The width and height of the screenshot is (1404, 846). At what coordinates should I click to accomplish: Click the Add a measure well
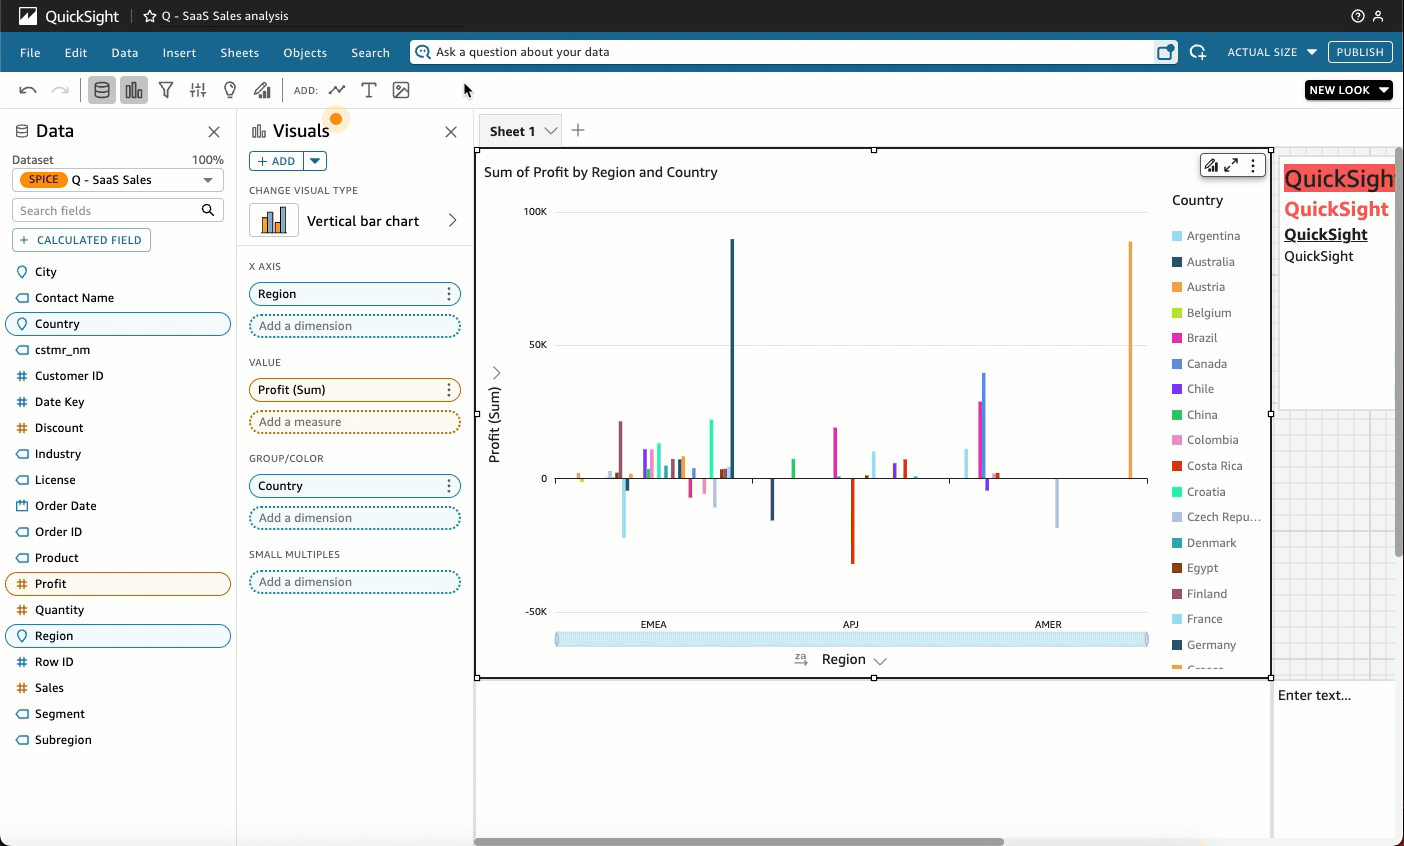click(x=355, y=422)
